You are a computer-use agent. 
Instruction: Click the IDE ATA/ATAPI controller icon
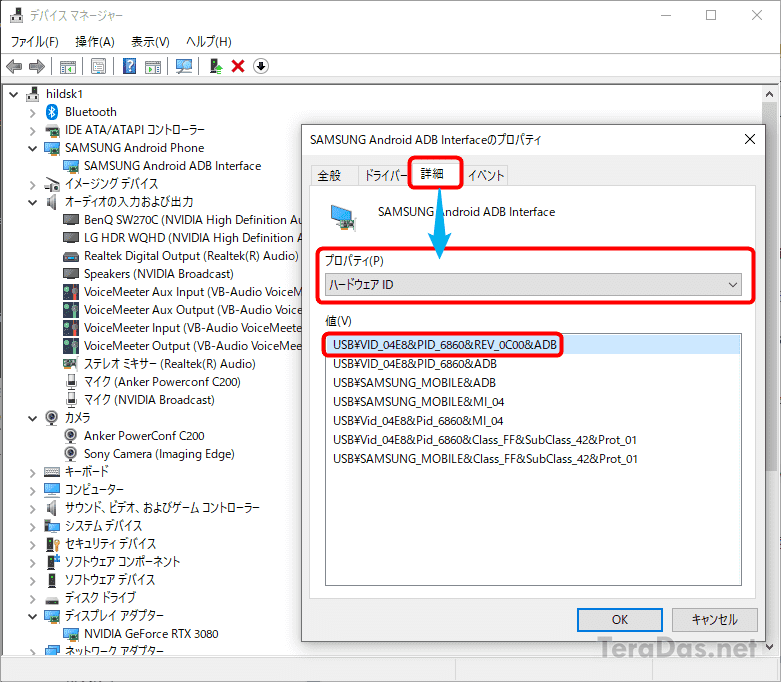[x=52, y=130]
